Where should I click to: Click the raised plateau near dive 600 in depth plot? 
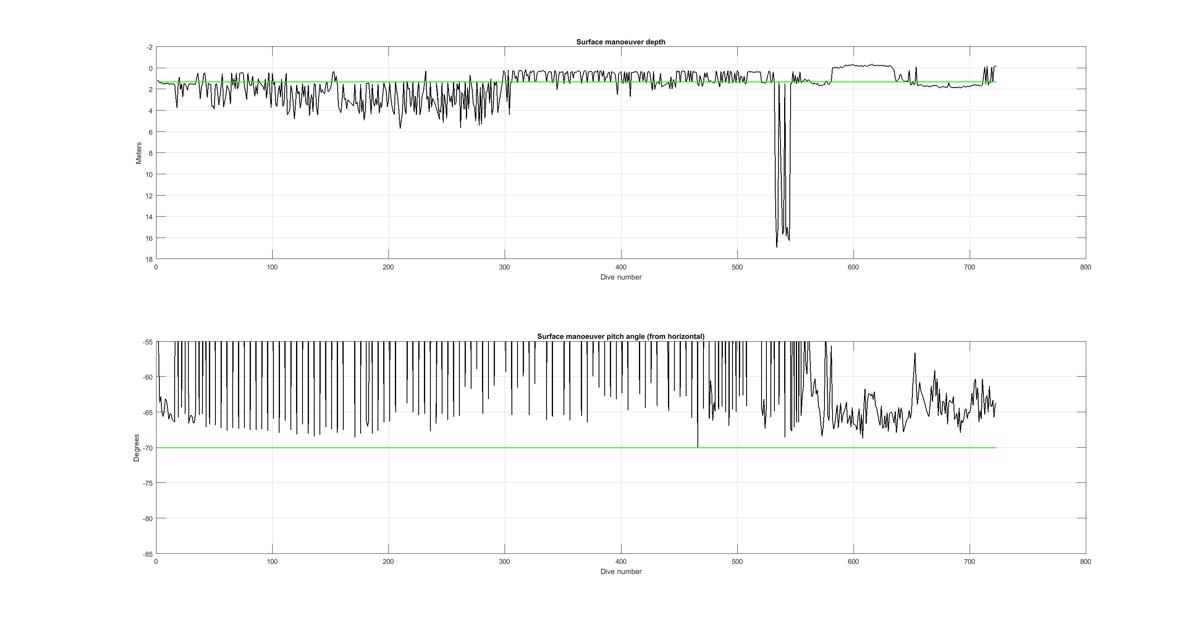862,67
